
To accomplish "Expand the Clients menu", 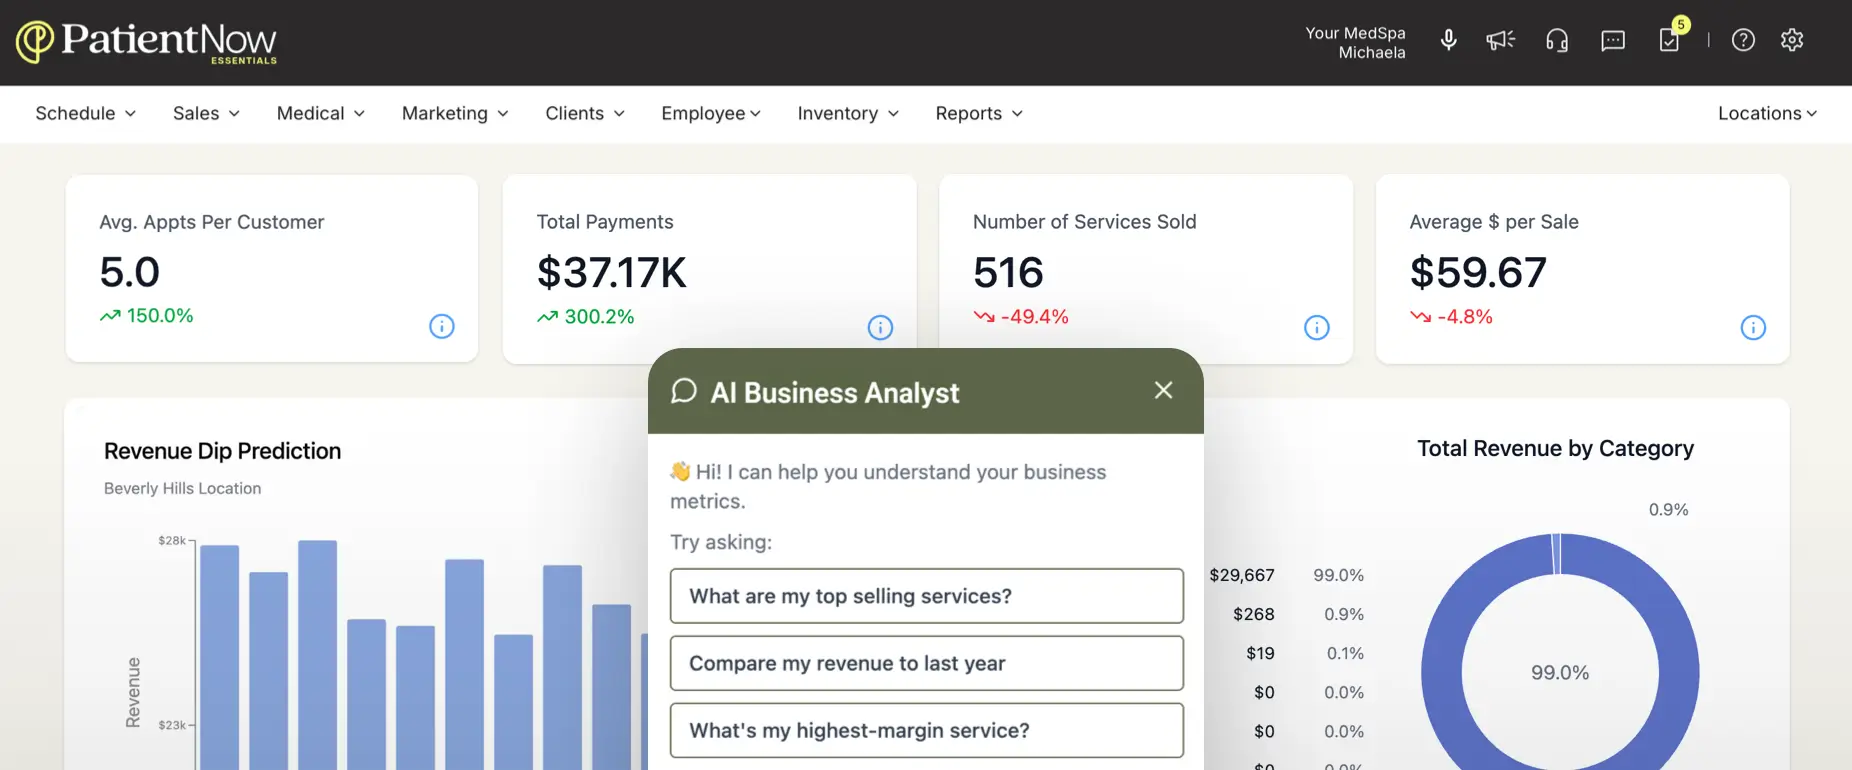I will tap(585, 114).
